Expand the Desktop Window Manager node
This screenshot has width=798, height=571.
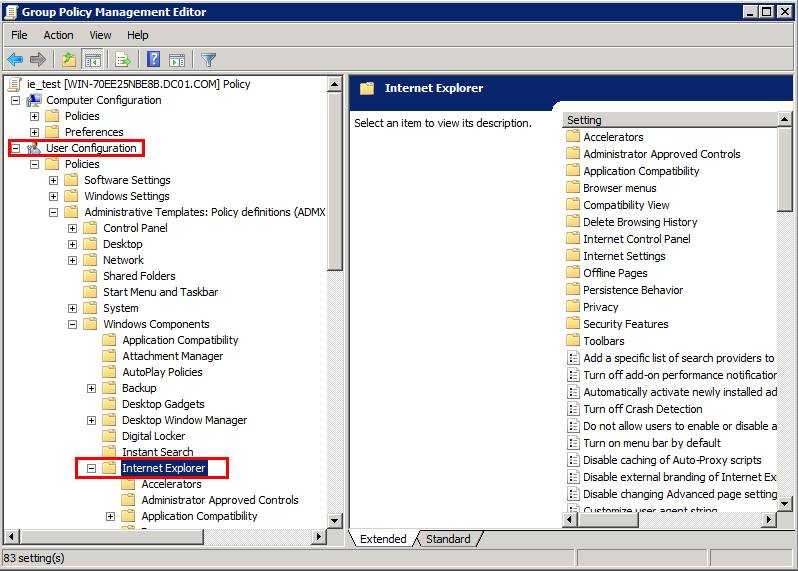[92, 420]
